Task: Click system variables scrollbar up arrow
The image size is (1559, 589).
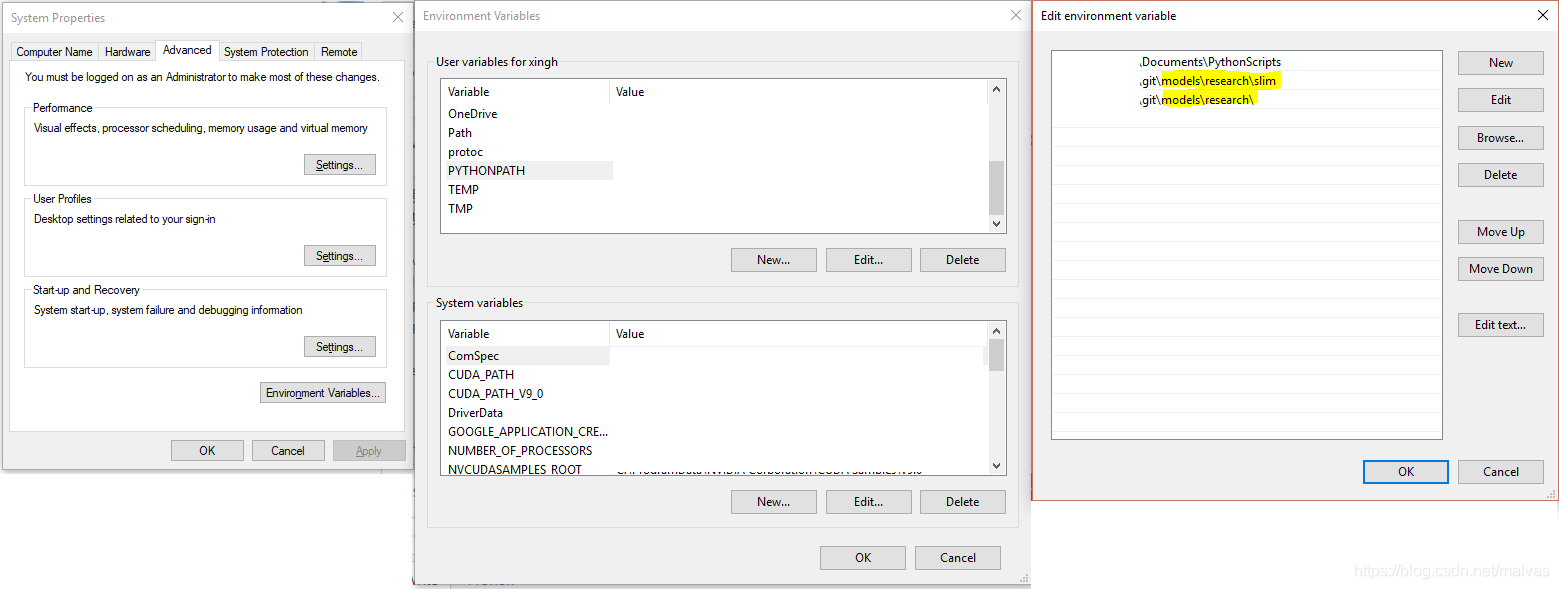Action: [996, 332]
